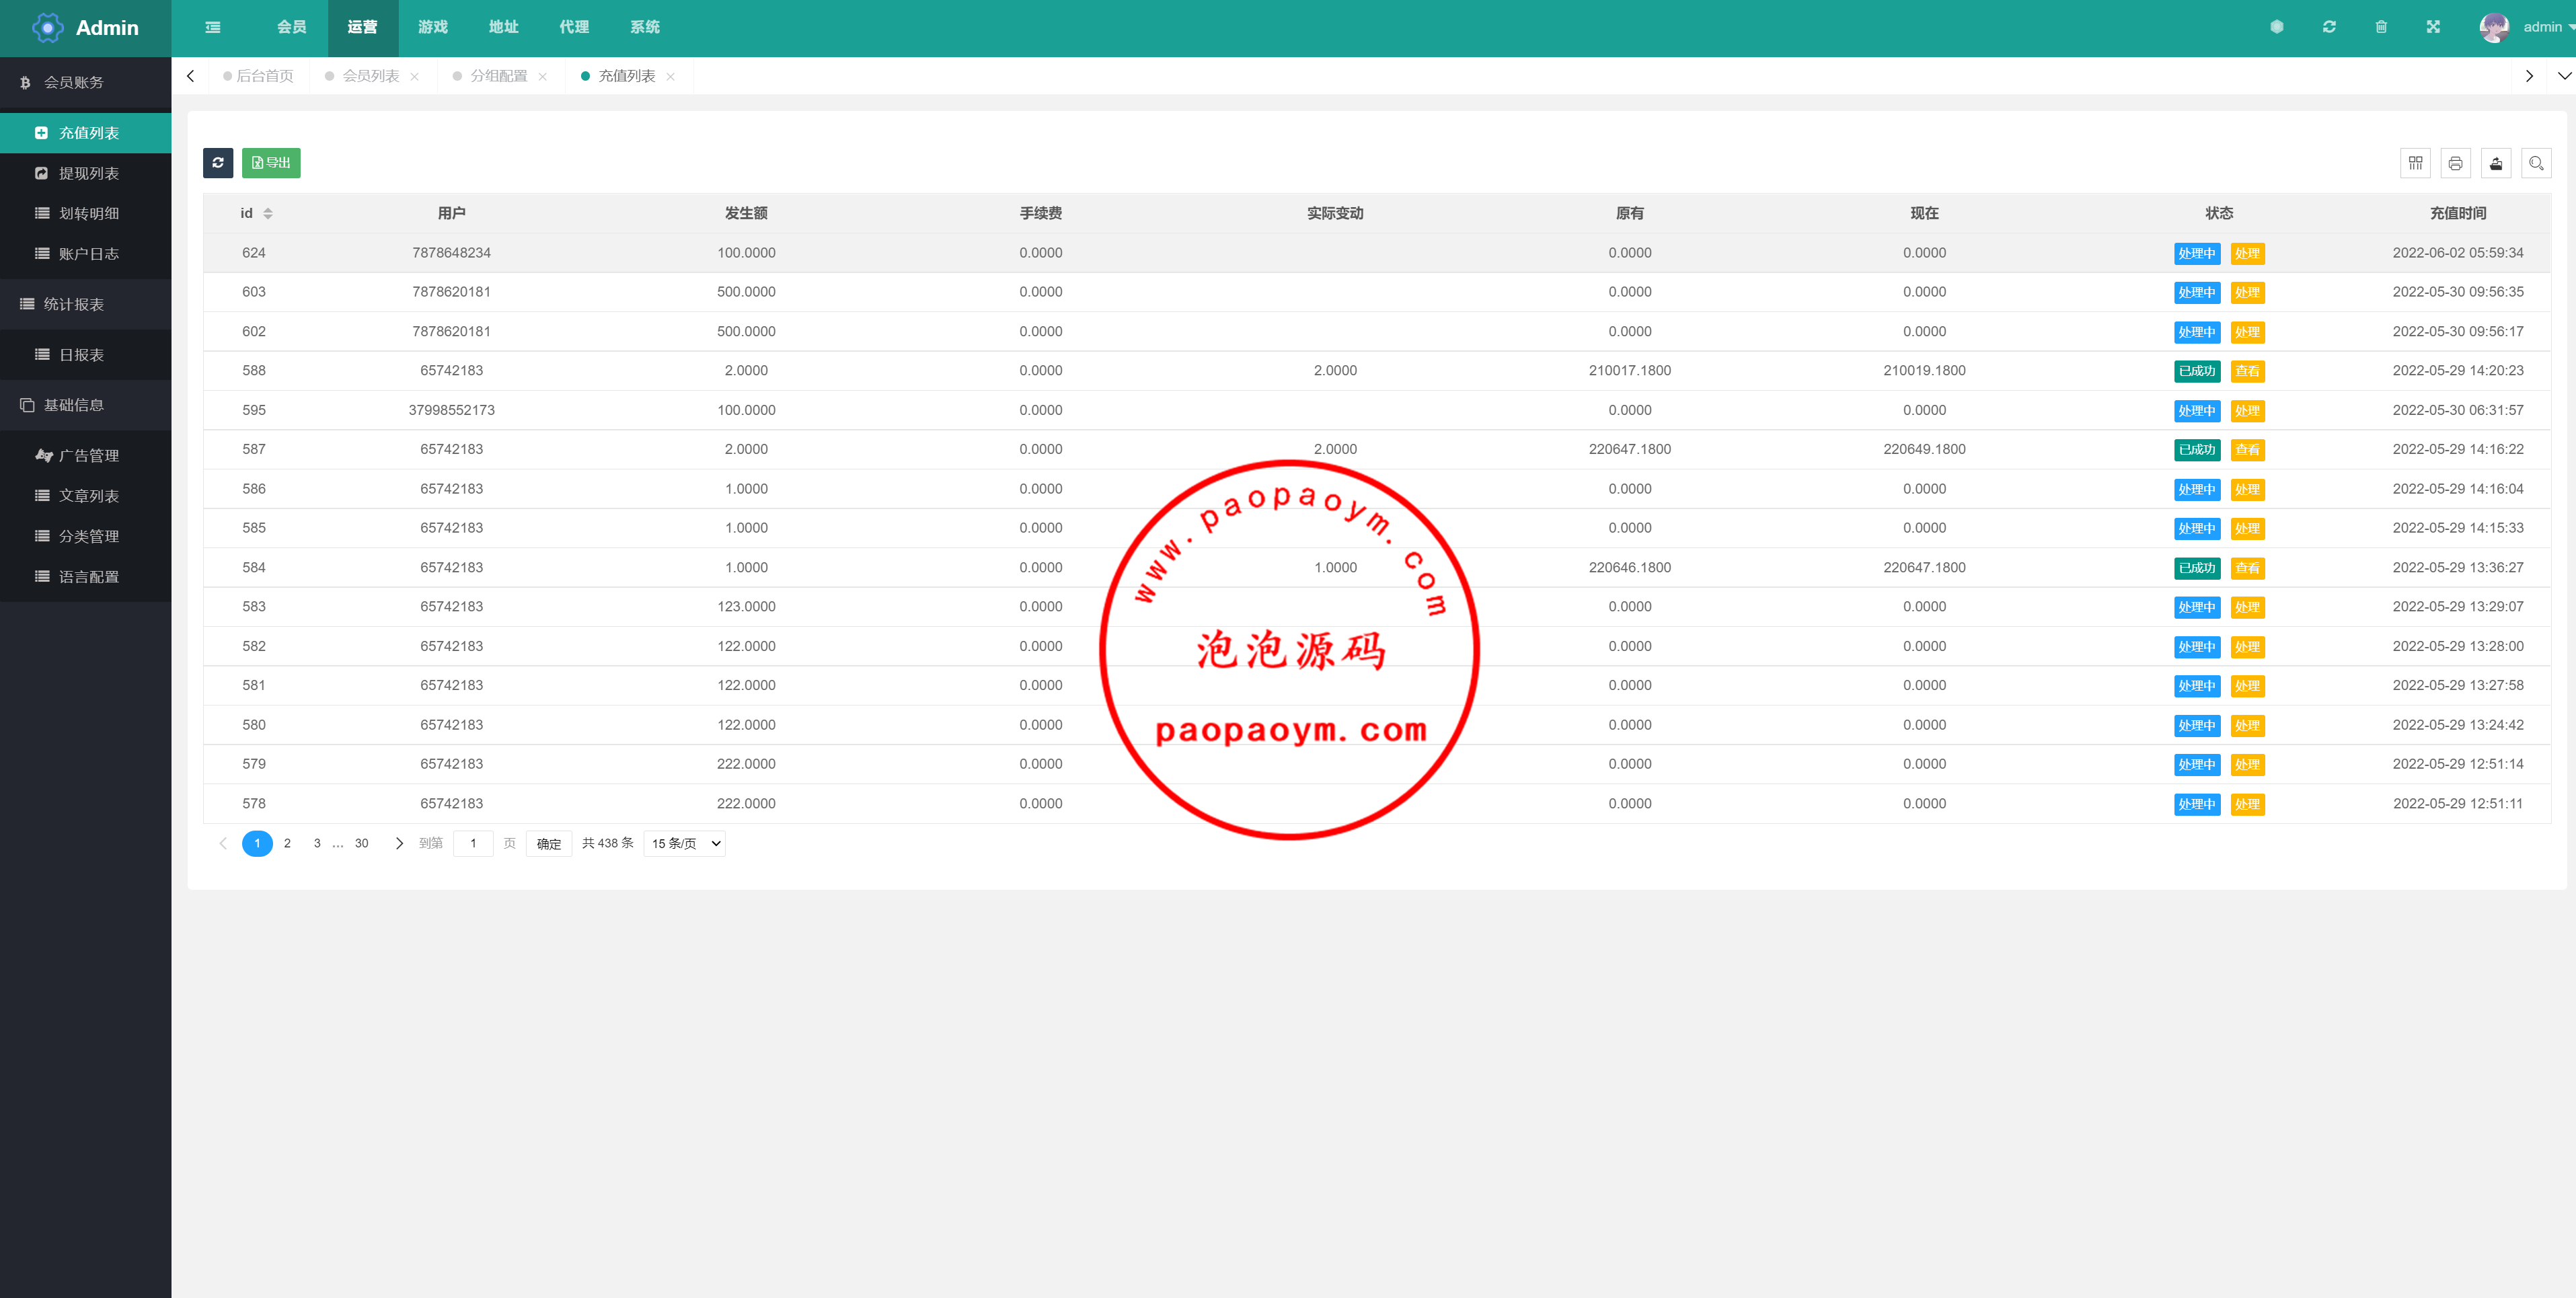Toggle fullscreen icon in header

[2433, 27]
